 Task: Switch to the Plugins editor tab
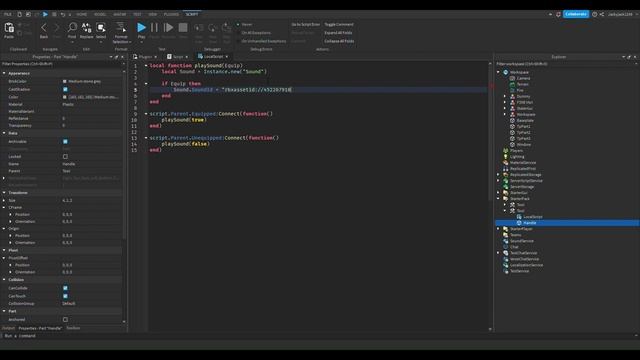145,57
